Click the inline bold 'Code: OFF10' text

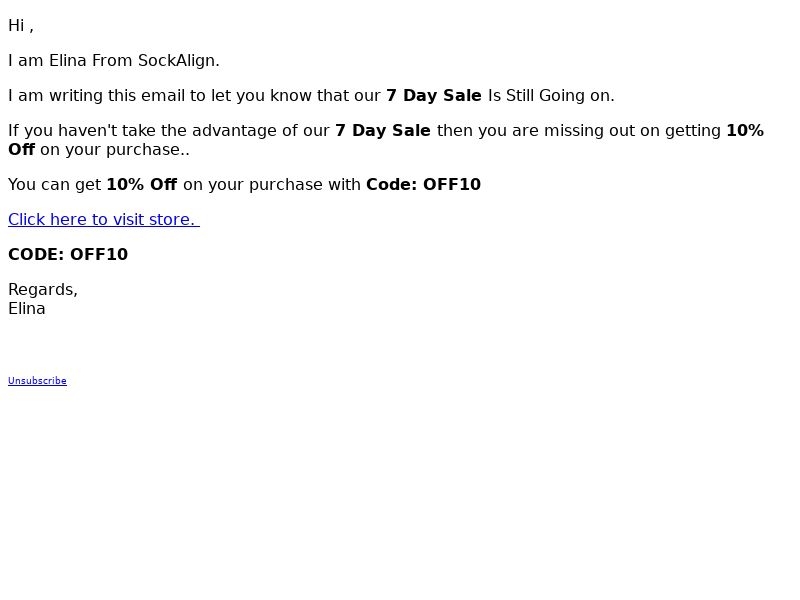(423, 184)
